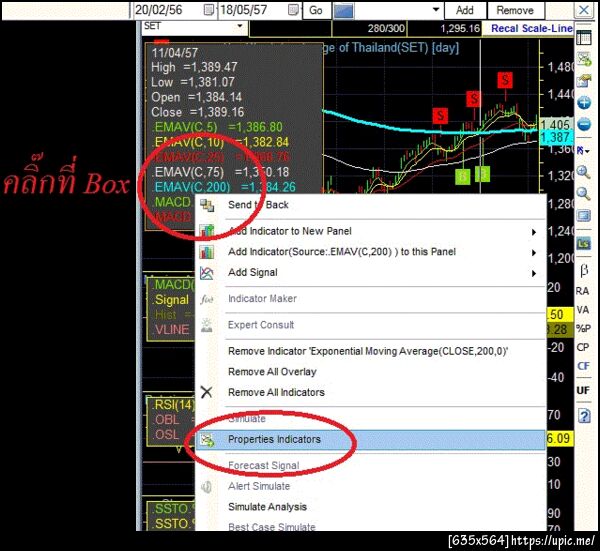The image size is (600, 551).
Task: Expand the Add Signal submenu arrow
Action: click(x=534, y=273)
